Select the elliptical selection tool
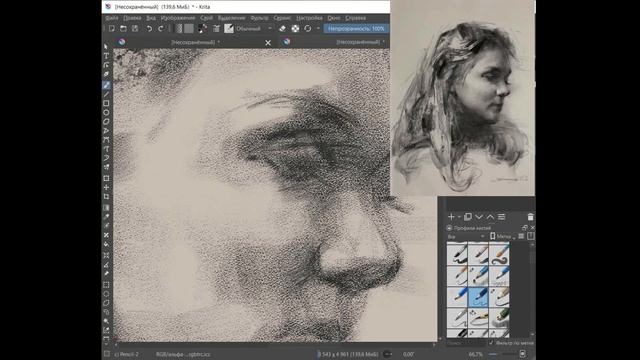 point(106,293)
